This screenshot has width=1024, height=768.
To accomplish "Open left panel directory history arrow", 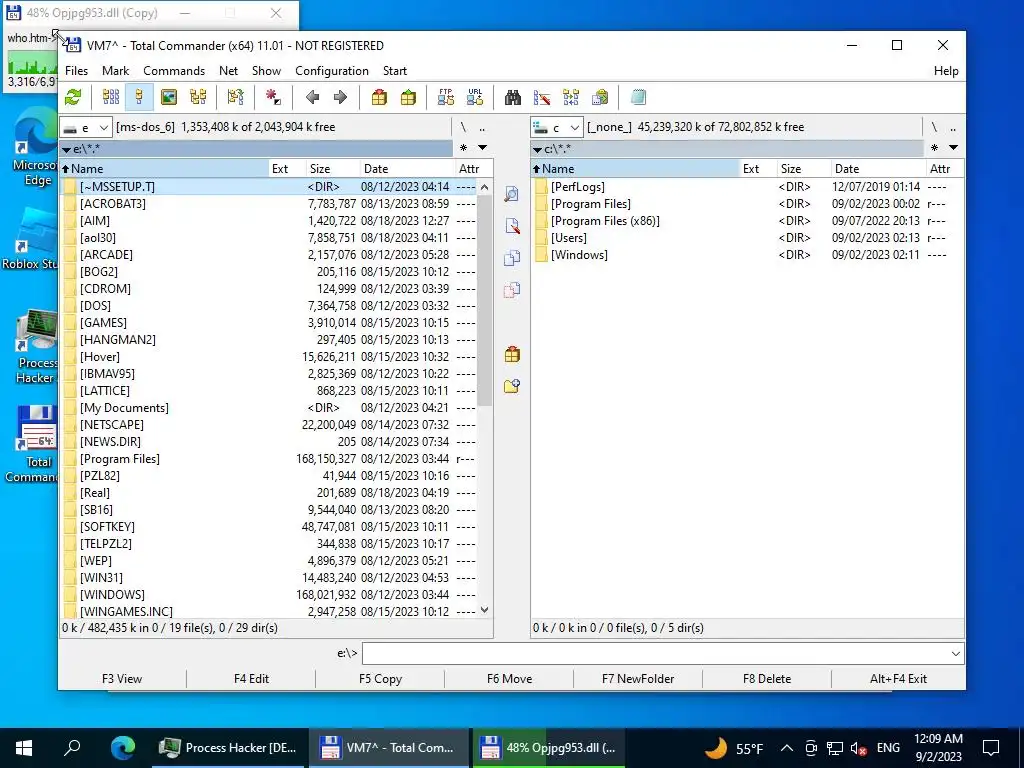I will [x=483, y=148].
